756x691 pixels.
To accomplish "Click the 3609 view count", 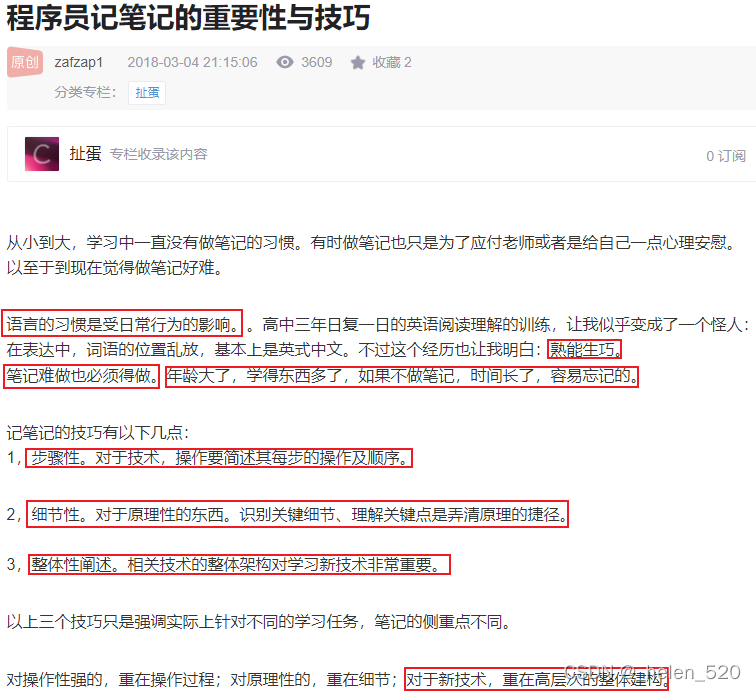I will pyautogui.click(x=317, y=62).
